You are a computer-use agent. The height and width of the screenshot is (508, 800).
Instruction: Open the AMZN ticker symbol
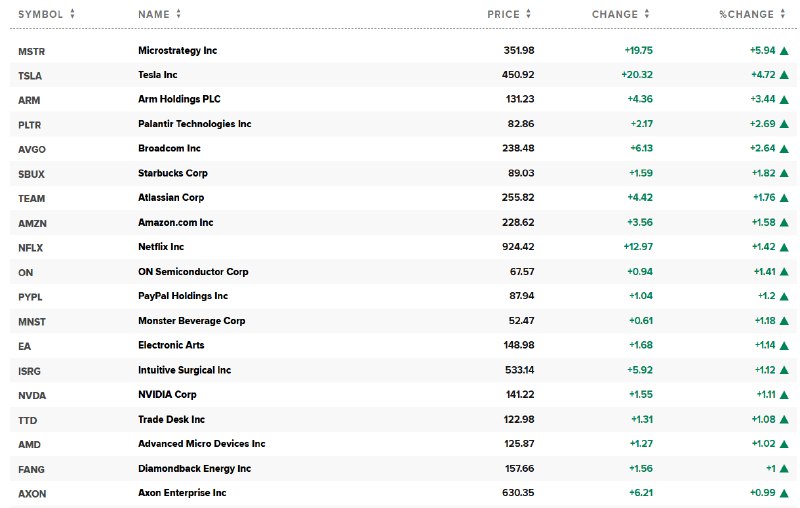(32, 223)
